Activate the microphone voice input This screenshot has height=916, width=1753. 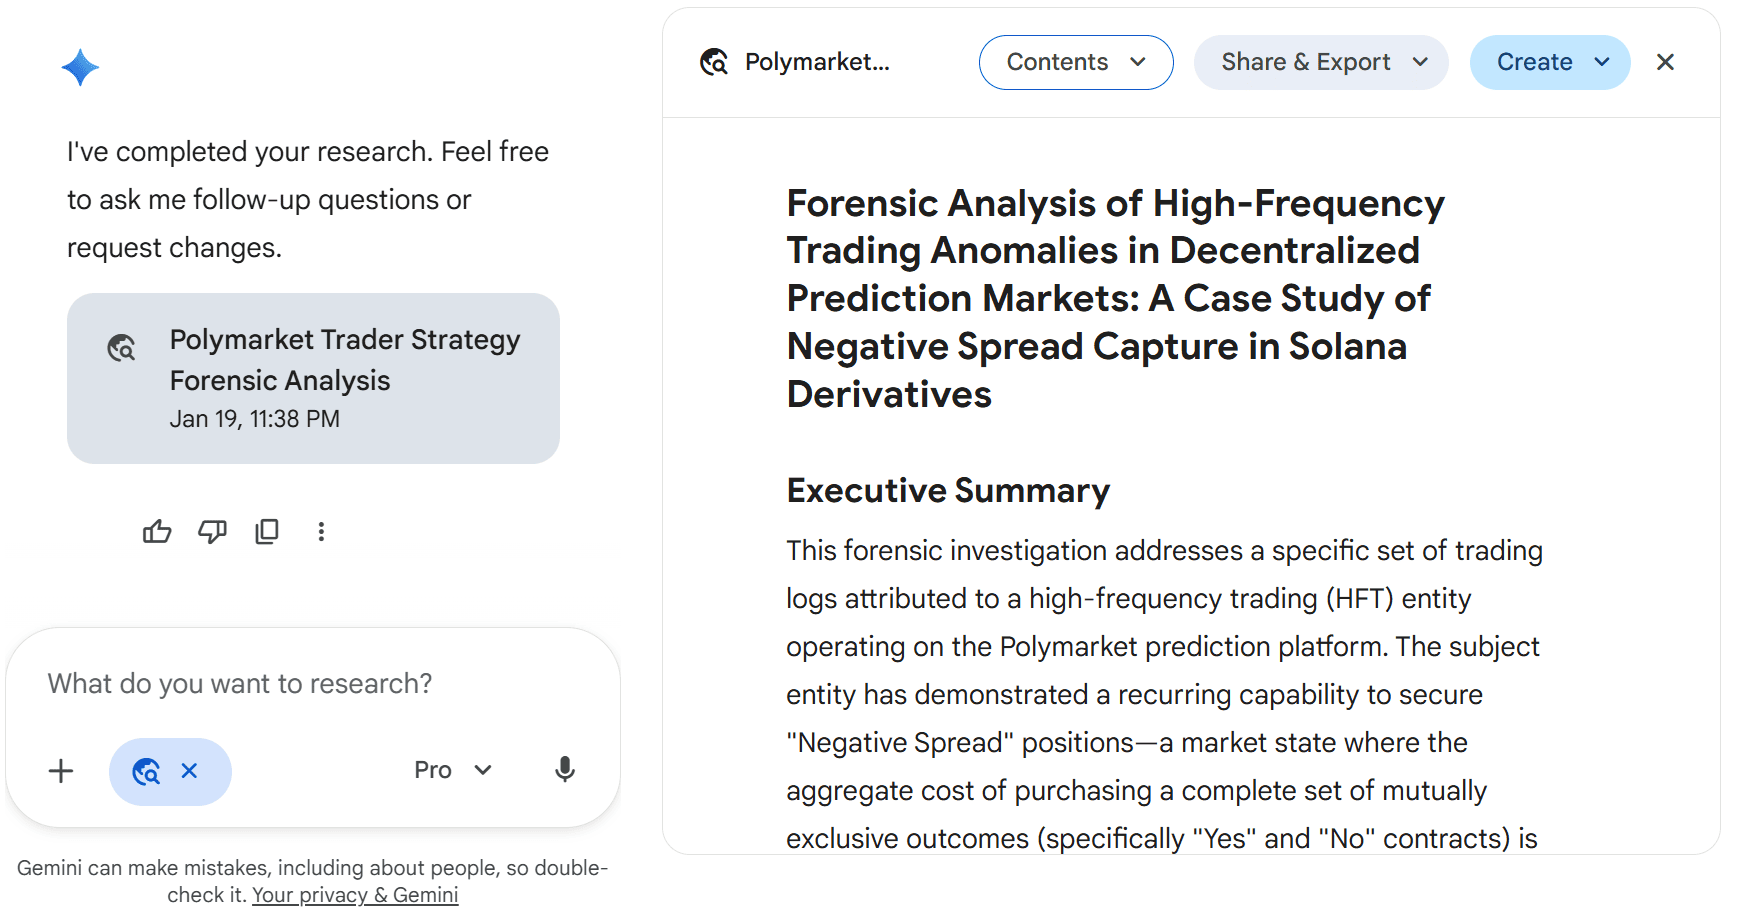(x=565, y=770)
